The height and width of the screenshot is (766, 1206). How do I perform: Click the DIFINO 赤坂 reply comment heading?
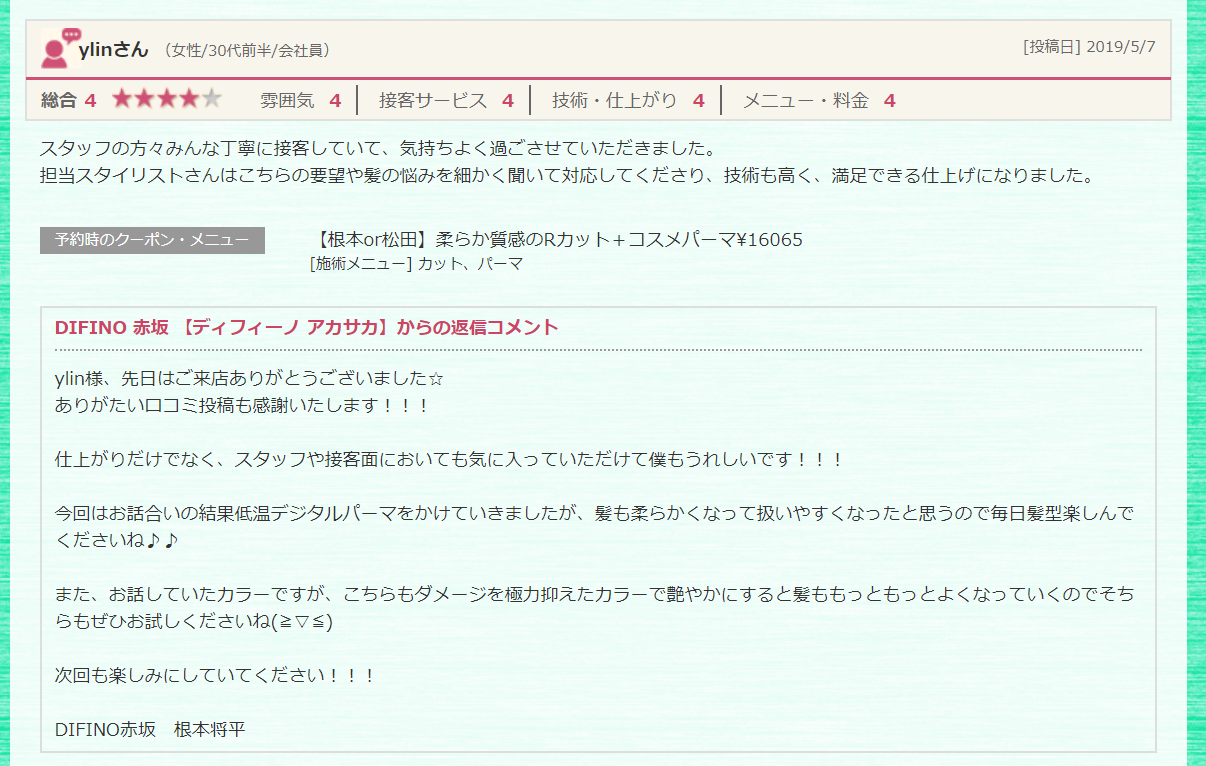[x=306, y=328]
